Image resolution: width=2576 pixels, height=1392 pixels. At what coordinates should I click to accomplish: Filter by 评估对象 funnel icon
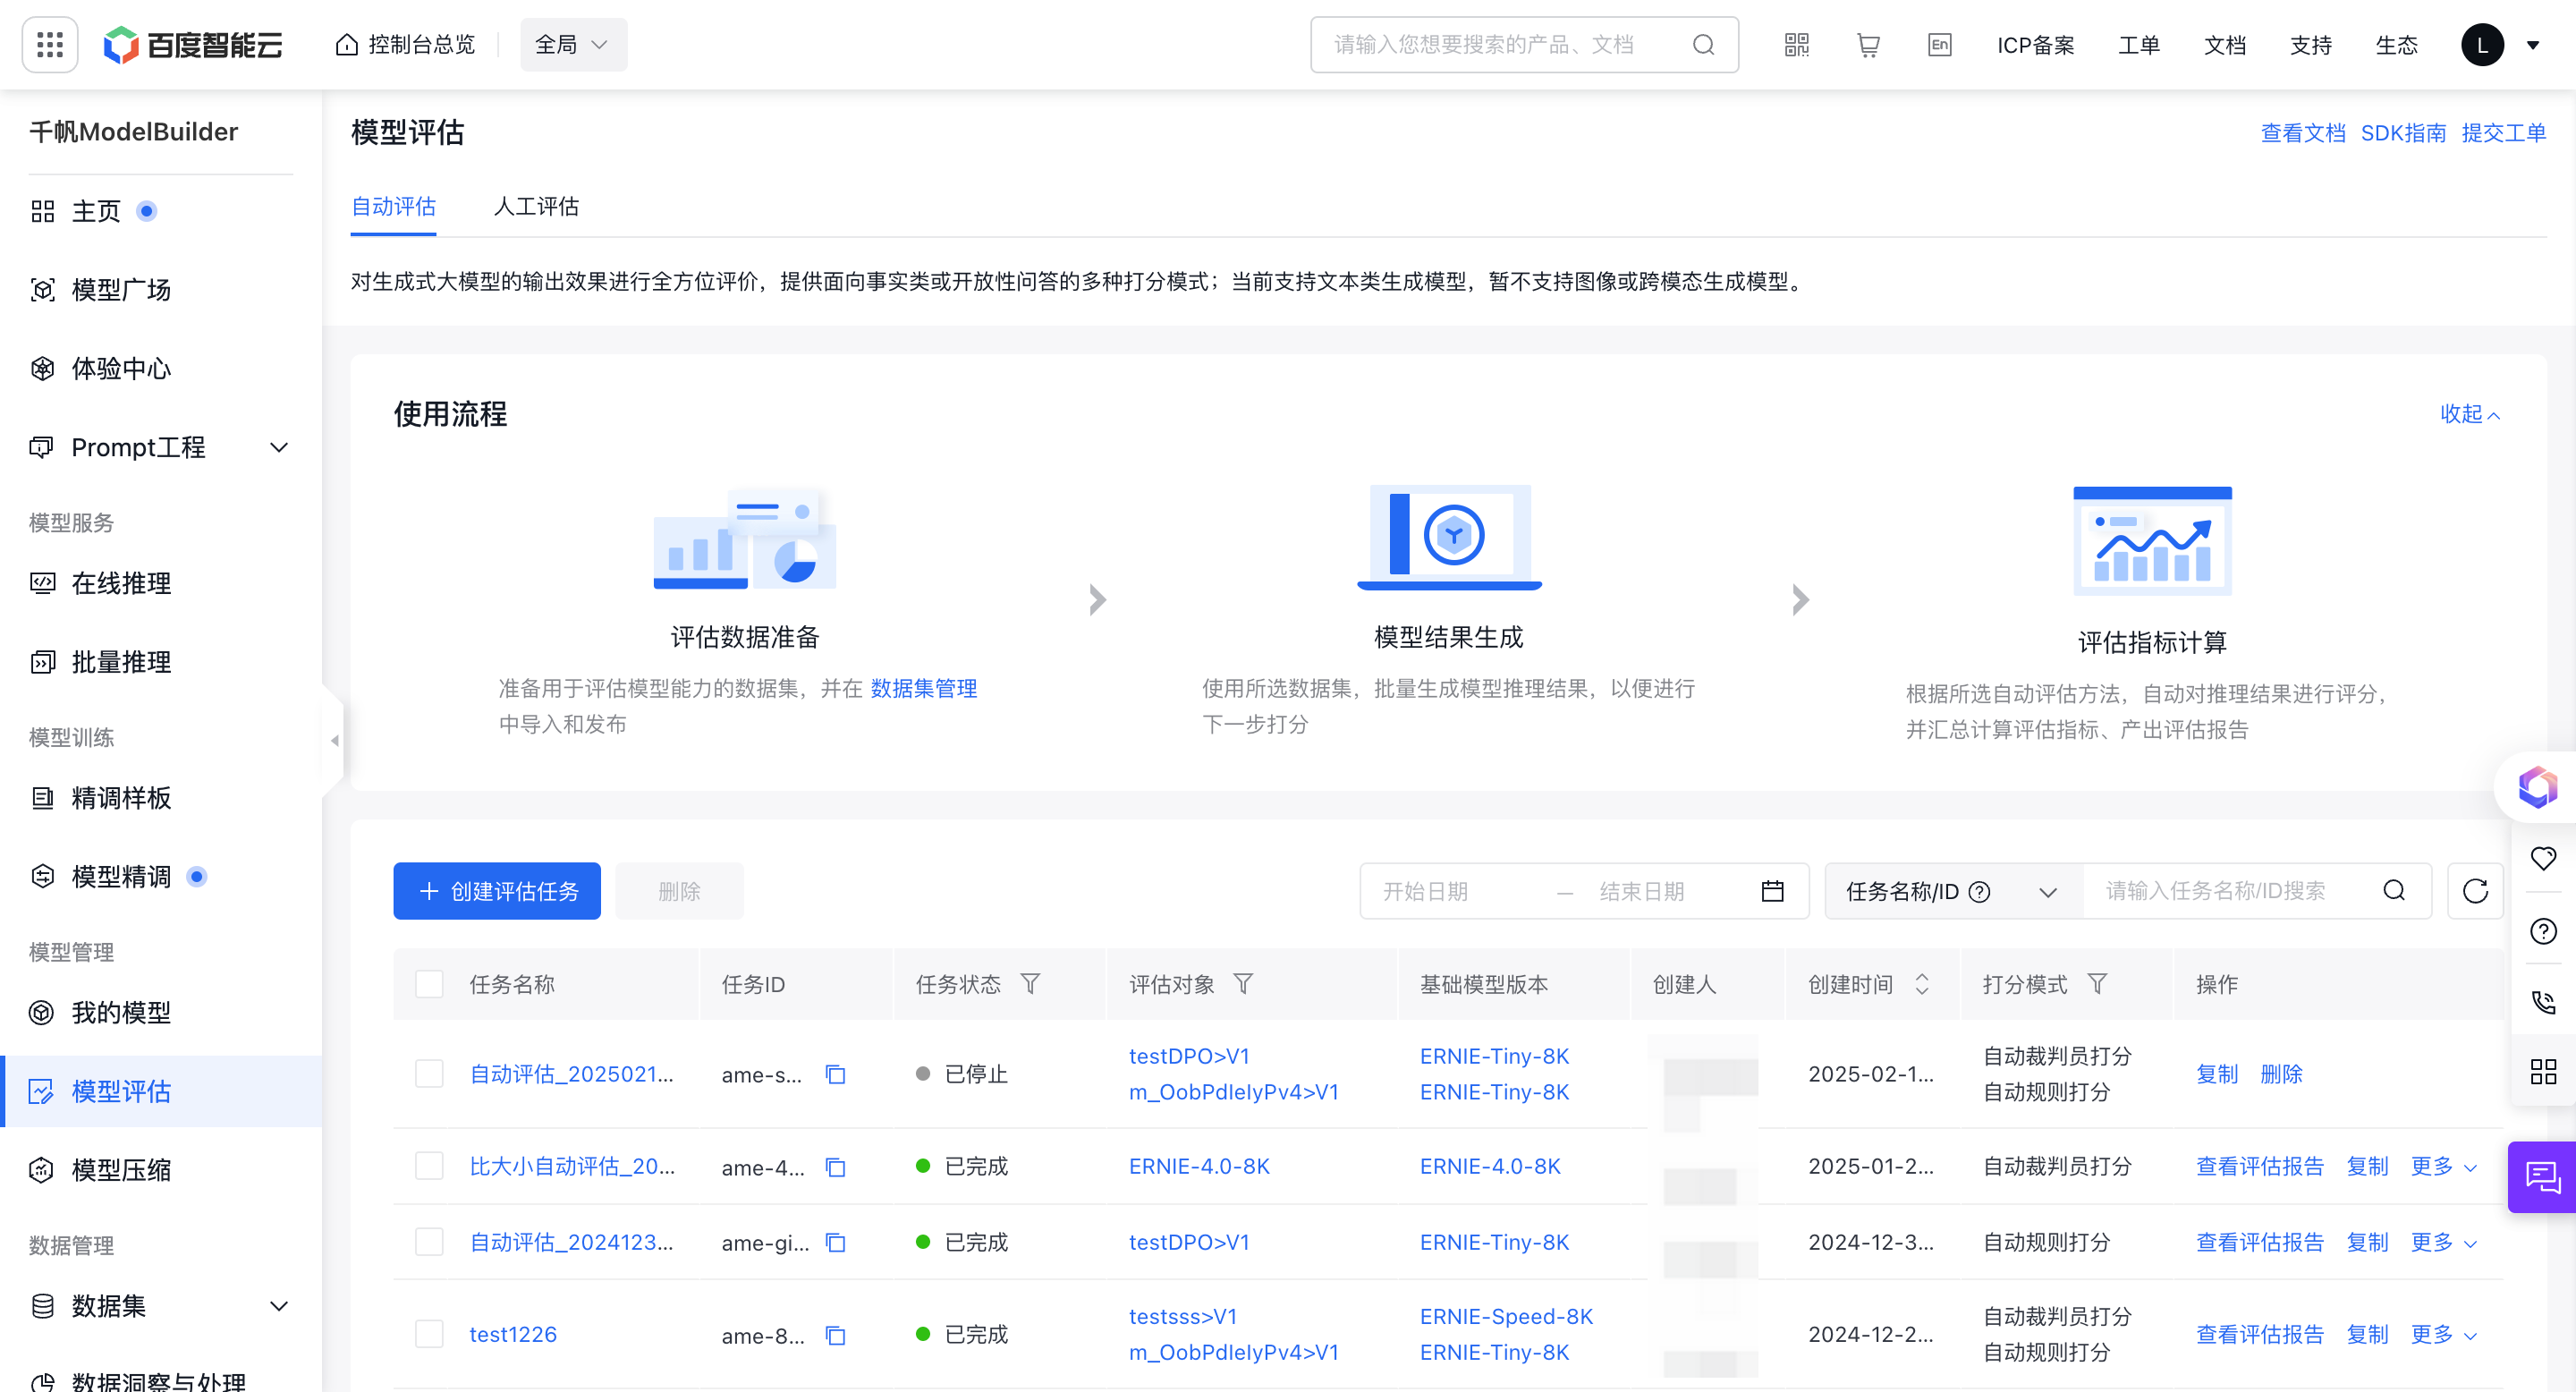tap(1243, 984)
